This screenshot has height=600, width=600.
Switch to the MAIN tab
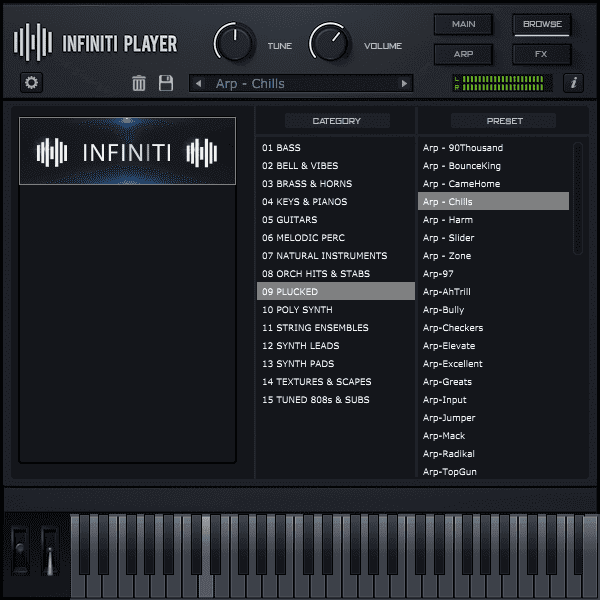(463, 24)
